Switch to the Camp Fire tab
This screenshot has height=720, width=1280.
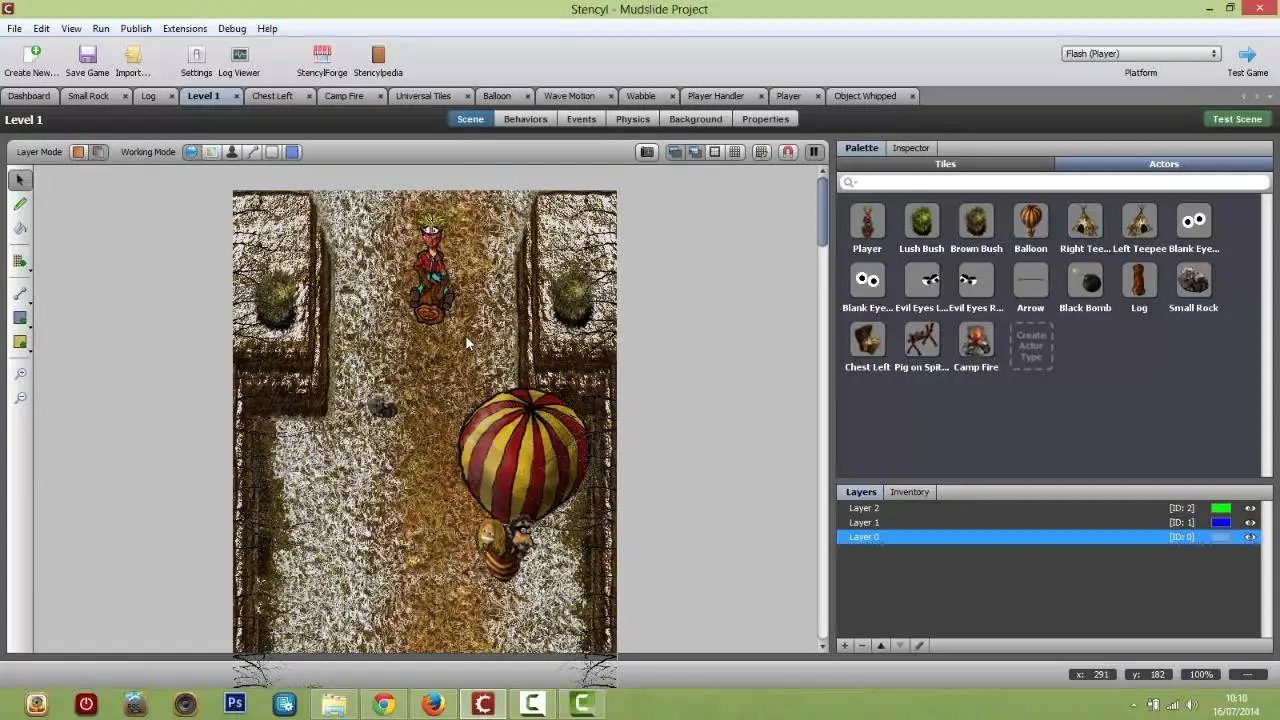point(344,96)
